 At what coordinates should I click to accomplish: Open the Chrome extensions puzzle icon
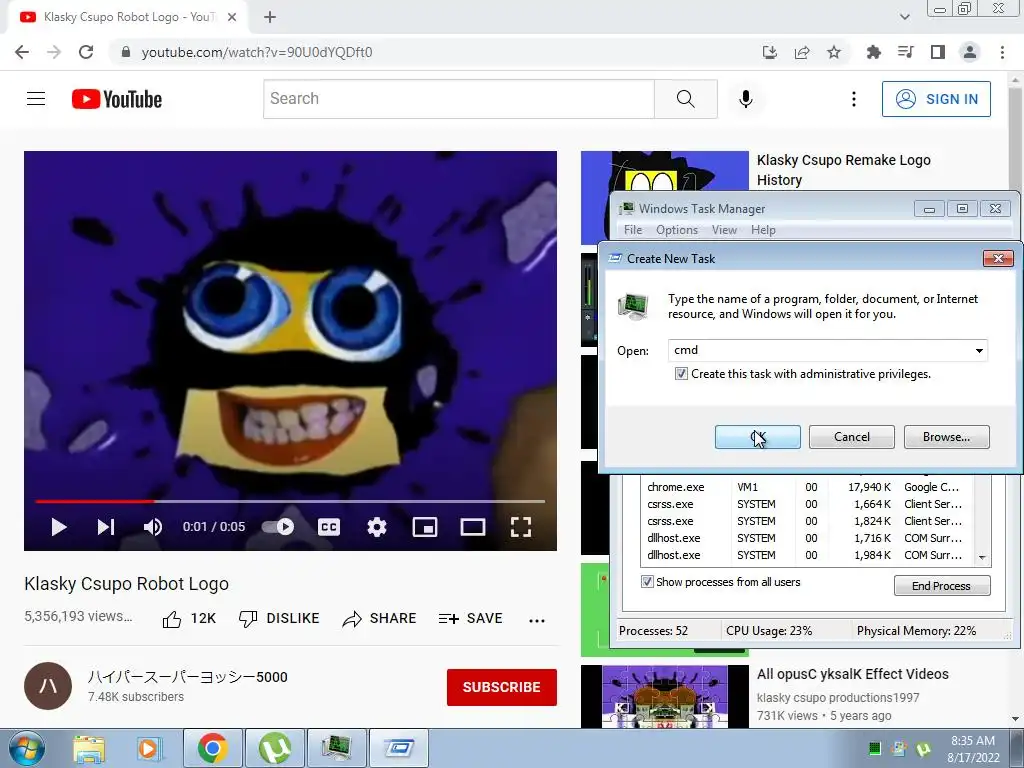[873, 52]
